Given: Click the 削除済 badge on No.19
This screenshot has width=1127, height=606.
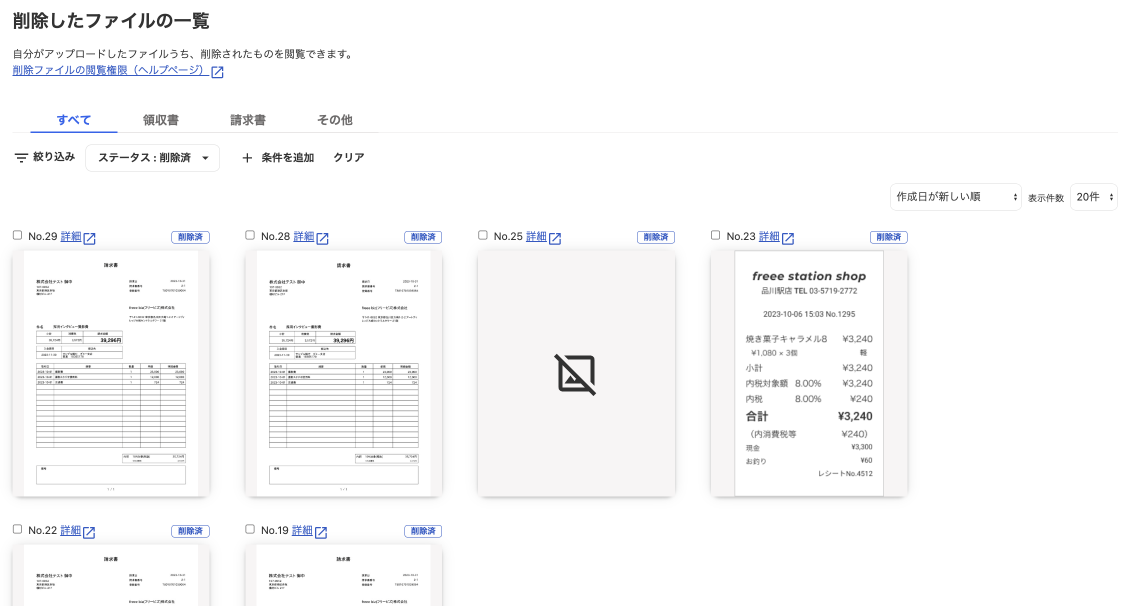Looking at the screenshot, I should 423,531.
